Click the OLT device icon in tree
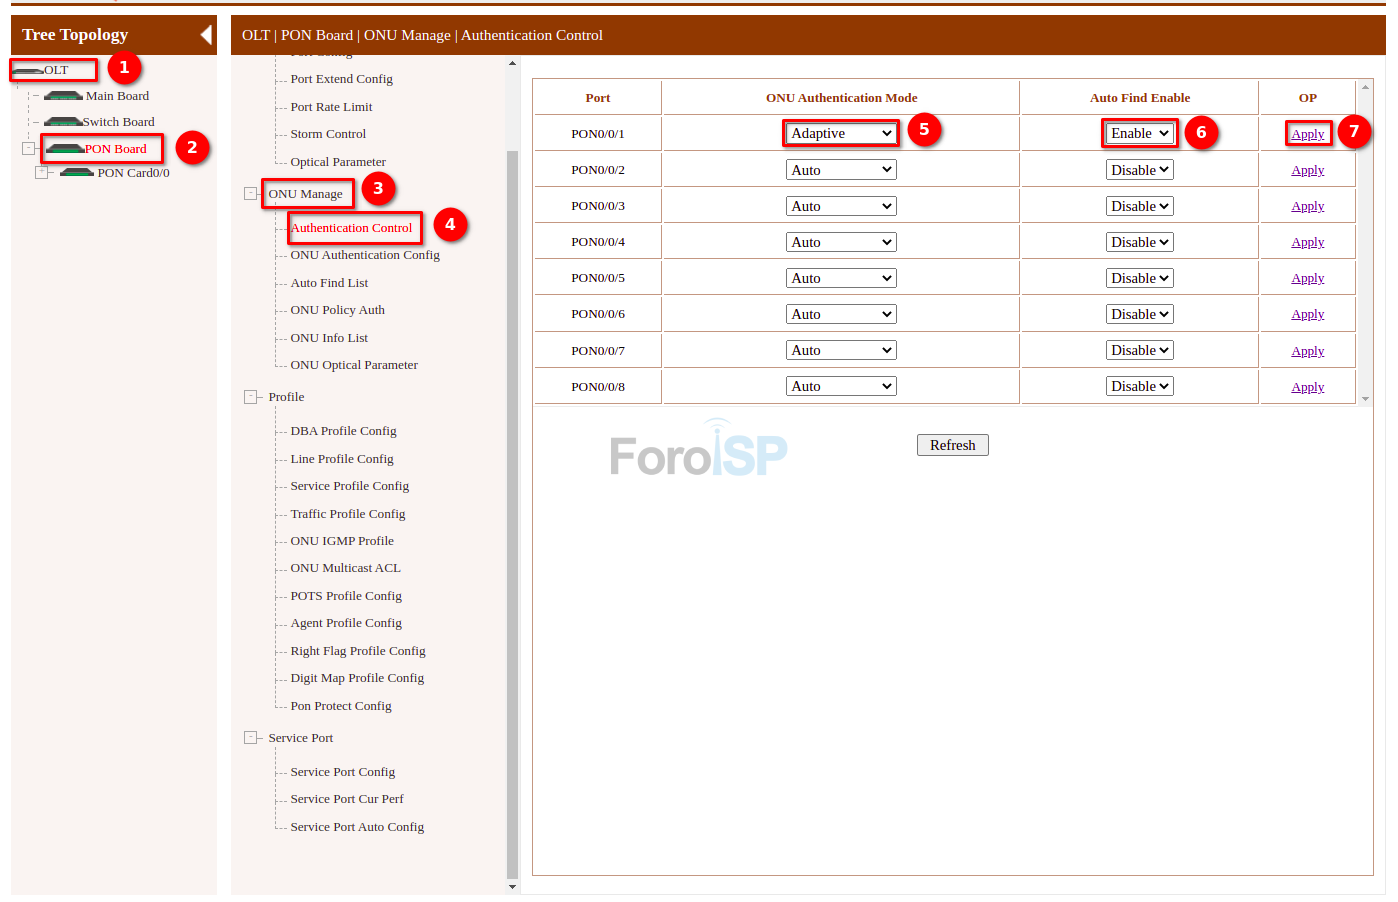This screenshot has width=1398, height=902. (x=28, y=70)
